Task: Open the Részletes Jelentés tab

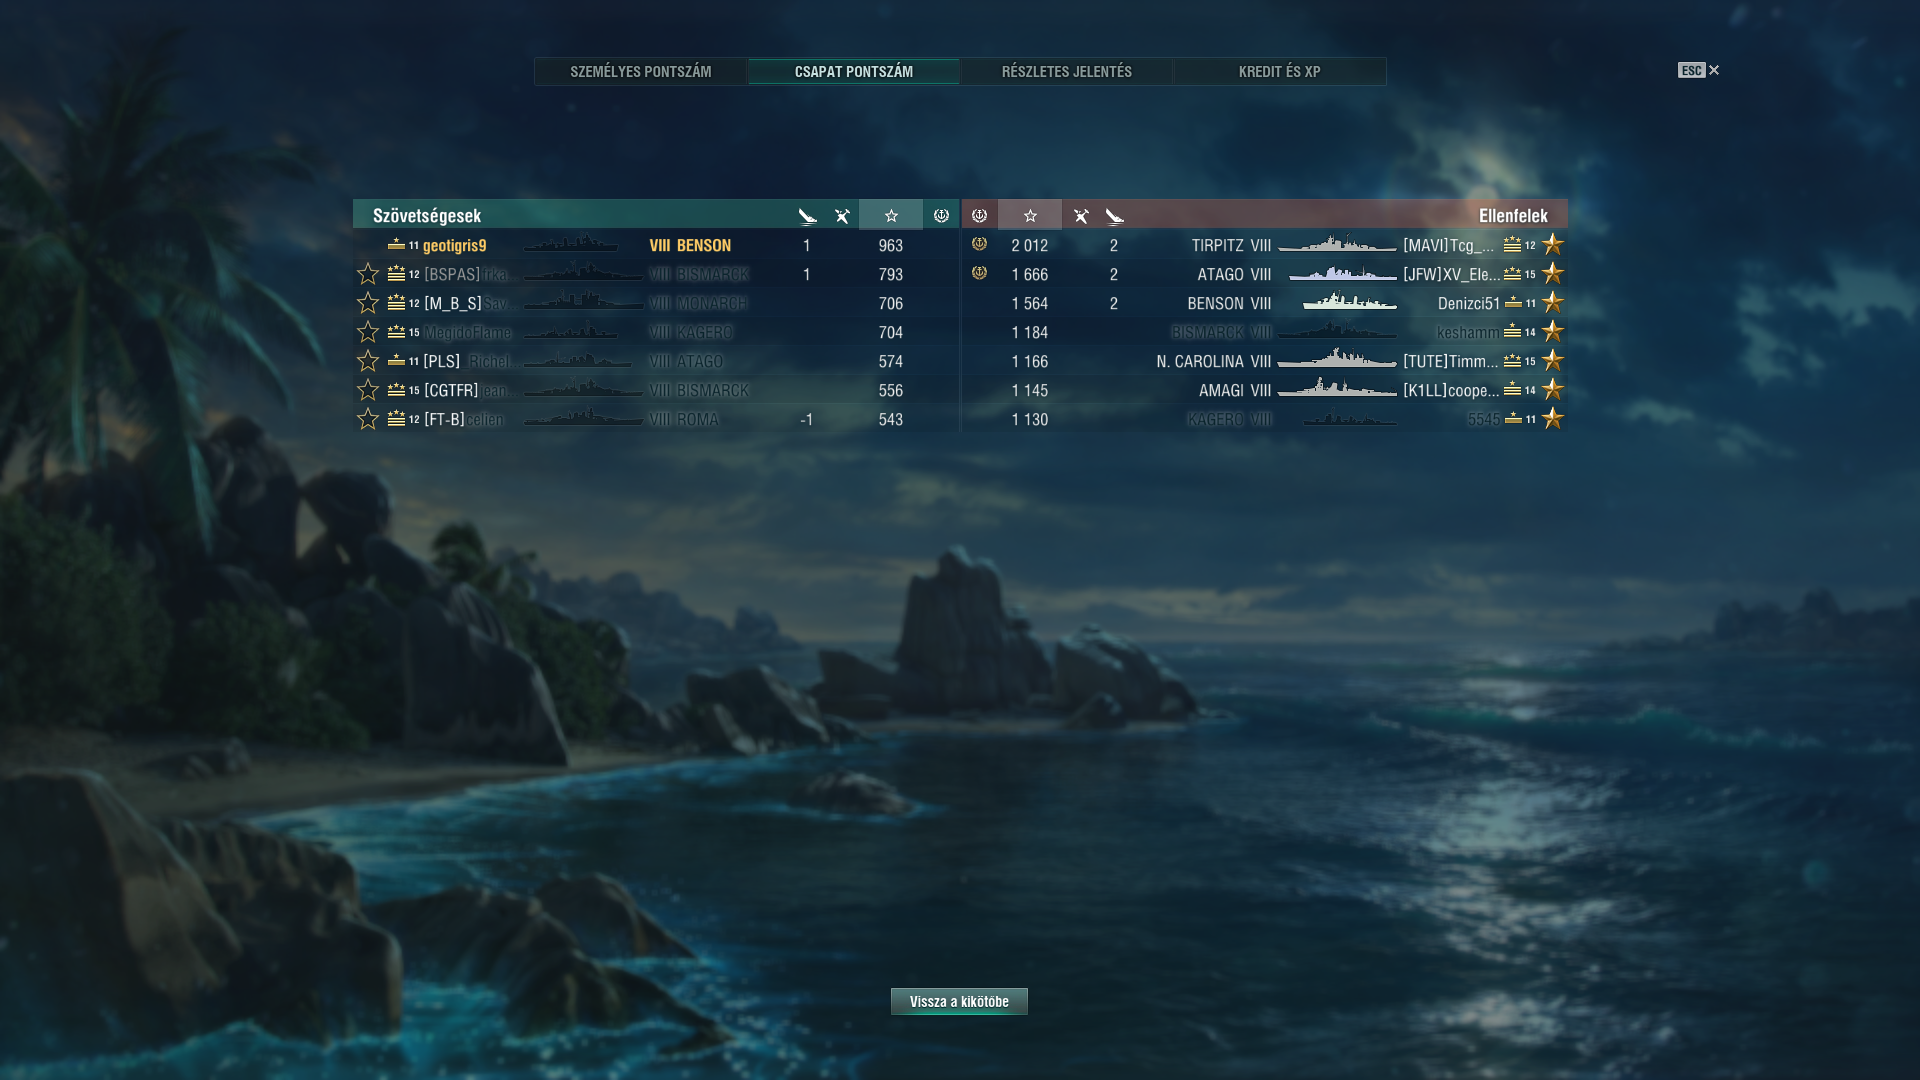Action: tap(1067, 71)
